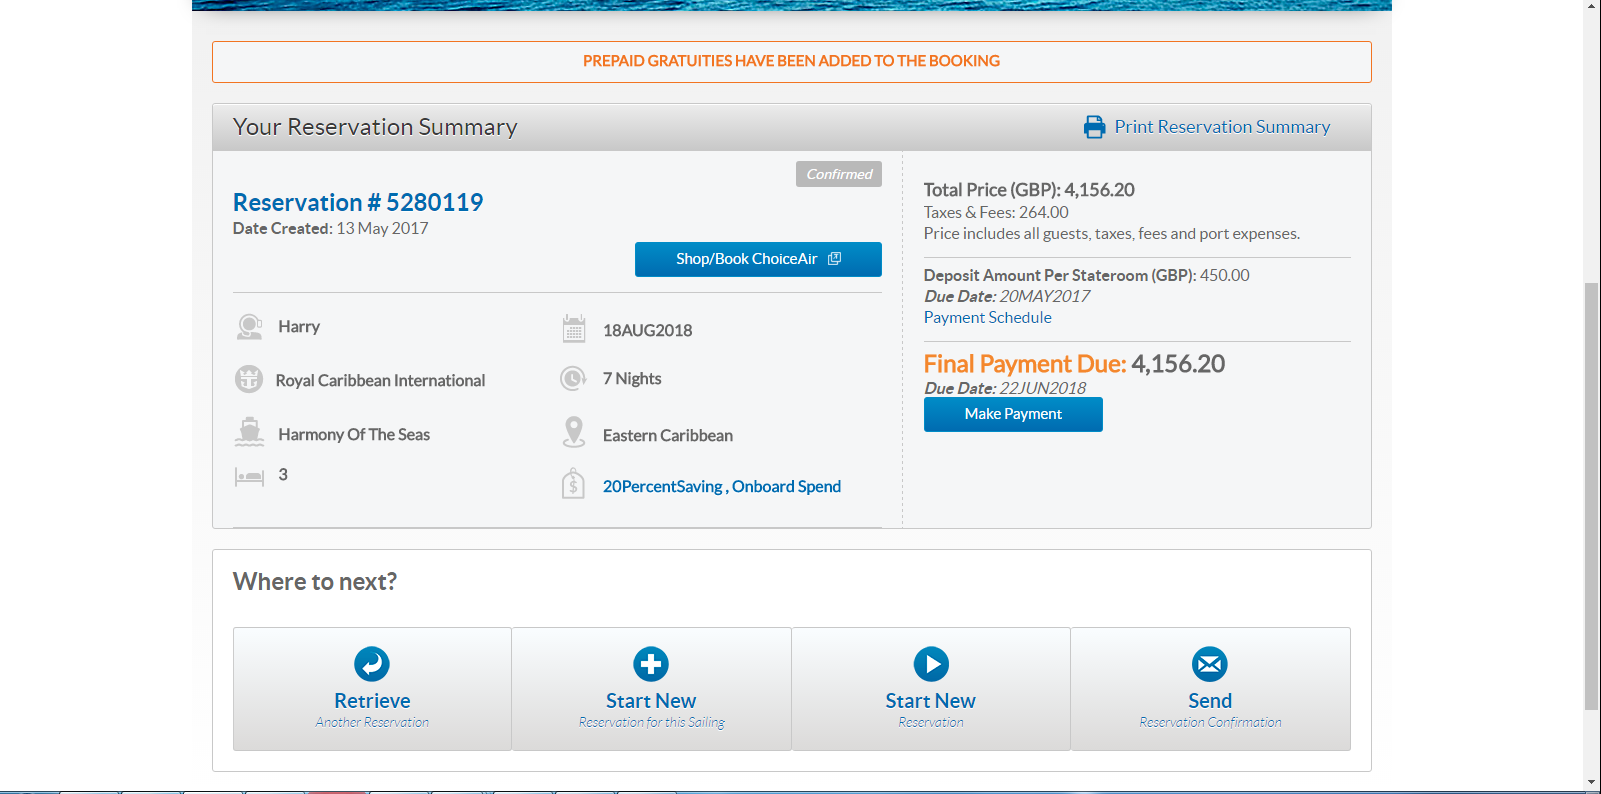
Task: Click the Shop/Book ChoiceAir button
Action: [x=758, y=259]
